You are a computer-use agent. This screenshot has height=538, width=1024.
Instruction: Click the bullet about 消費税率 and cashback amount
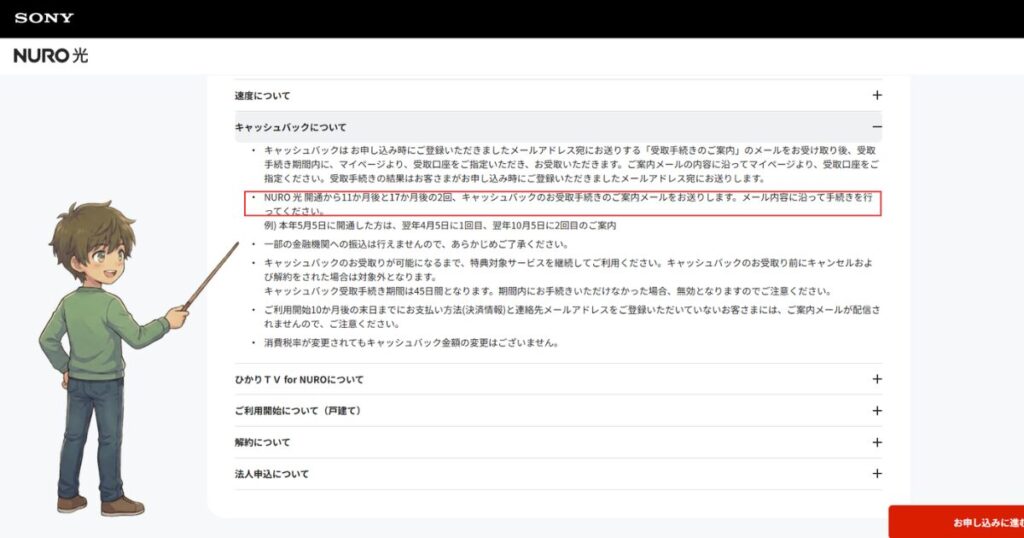tap(410, 343)
